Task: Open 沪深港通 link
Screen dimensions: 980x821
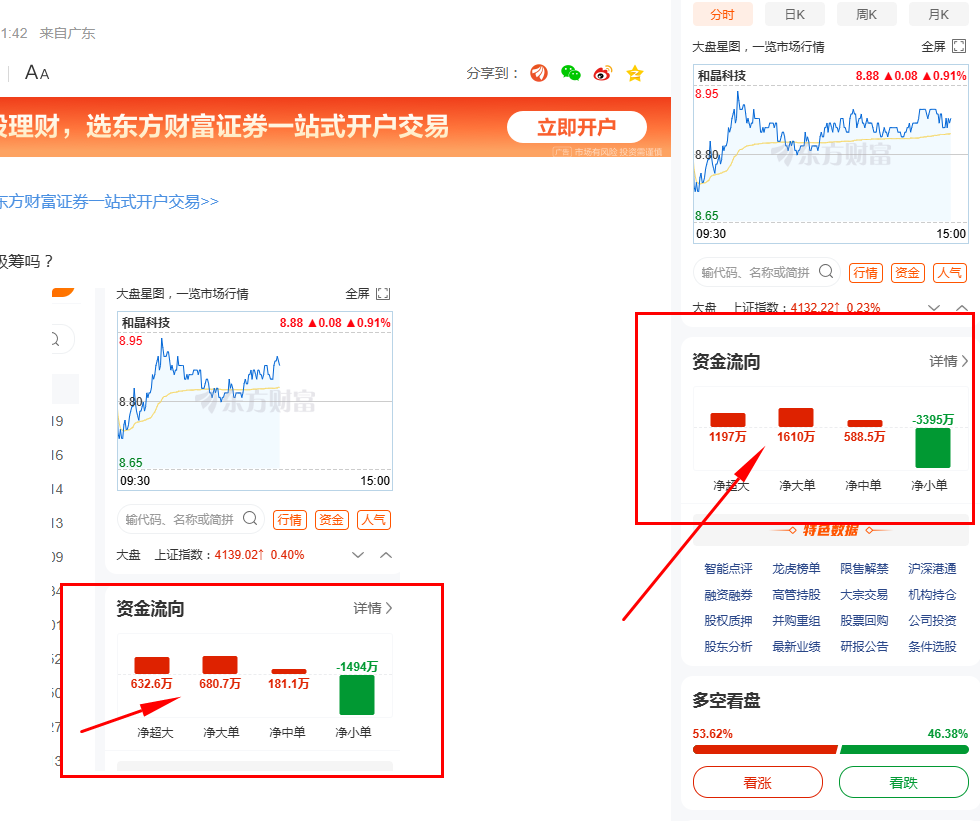Action: click(x=932, y=569)
